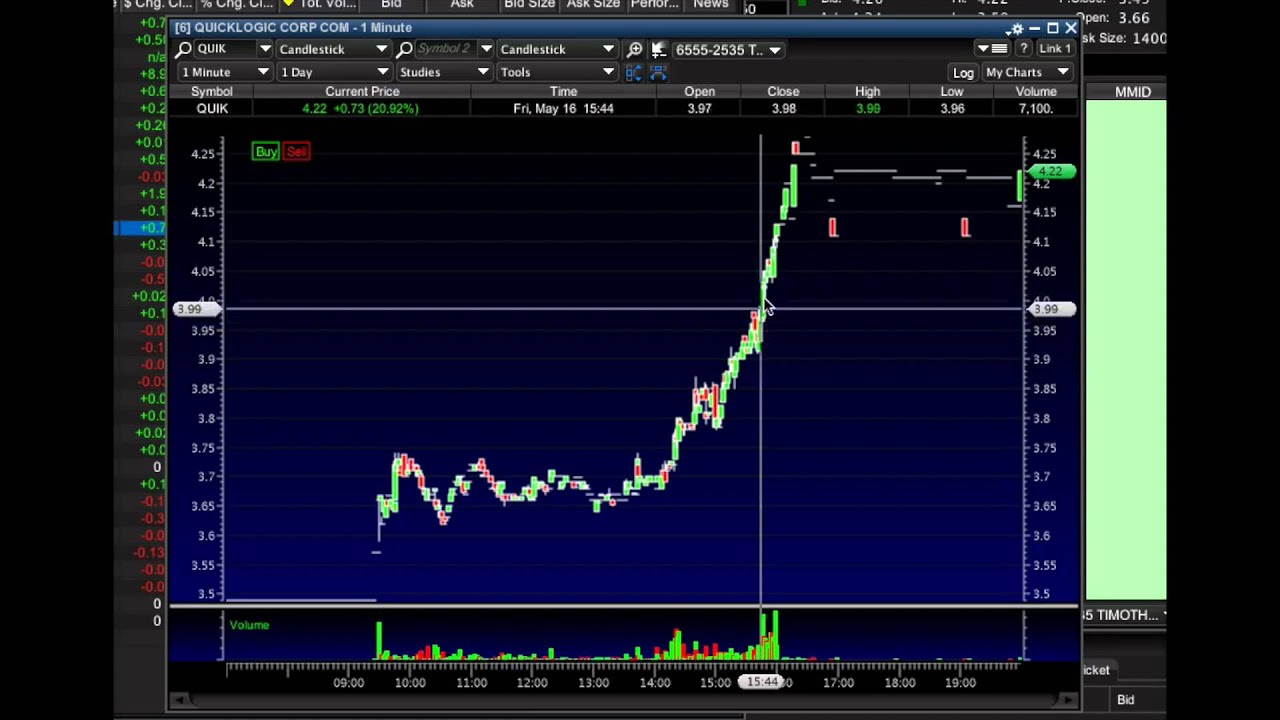This screenshot has height=720, width=1280.
Task: Click the Bid Size column header
Action: coord(529,4)
